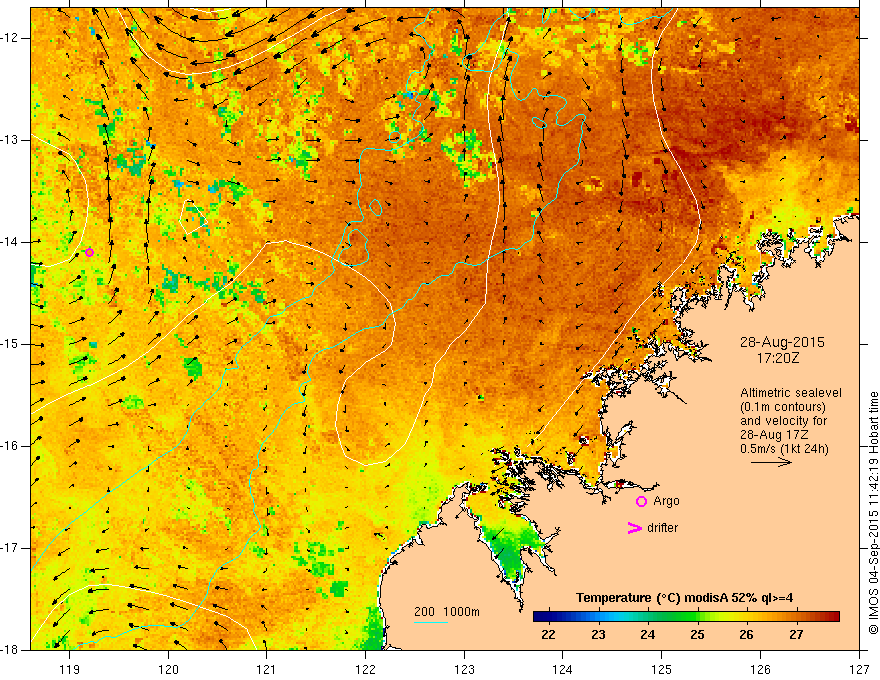Click the date text '28-Aug-2015'
Screen dimensions: 880x680
[782, 342]
